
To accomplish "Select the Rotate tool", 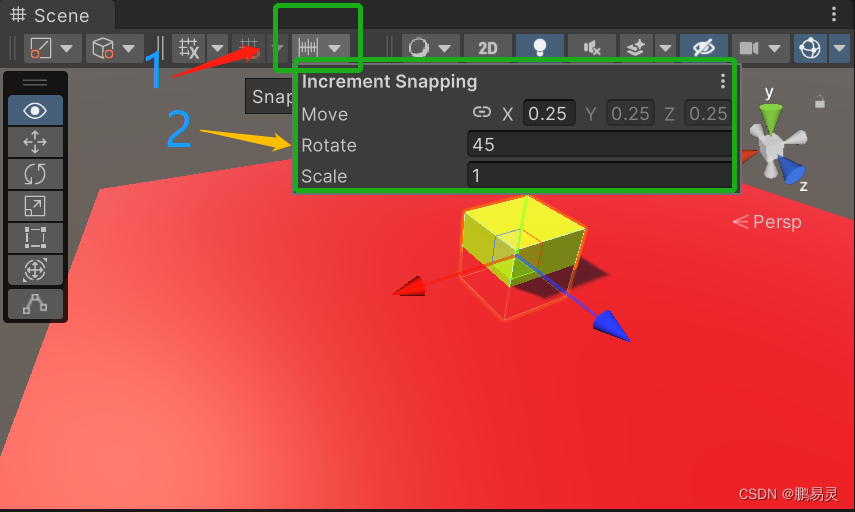I will [35, 174].
